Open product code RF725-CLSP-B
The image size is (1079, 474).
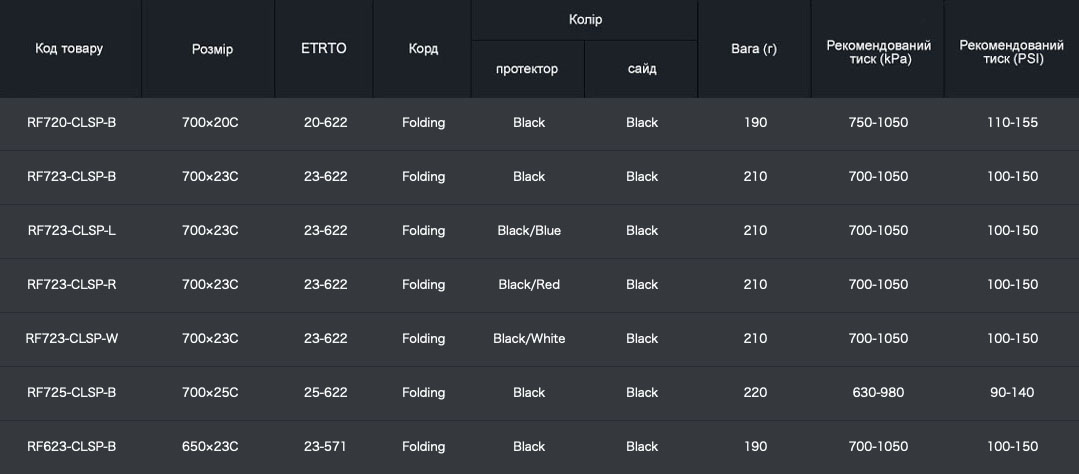71,393
